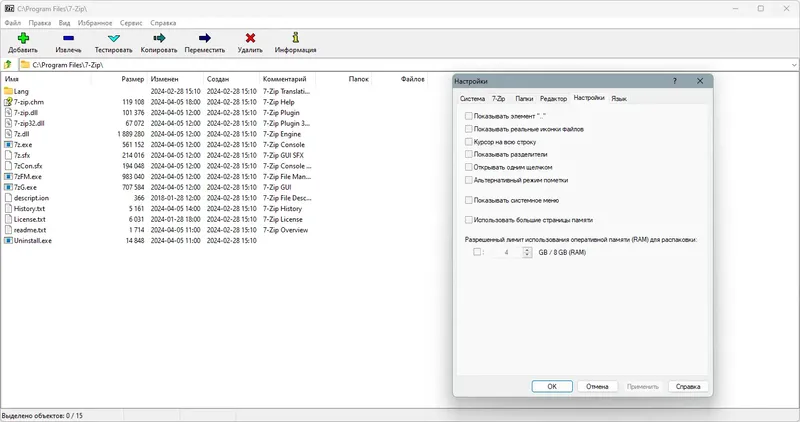Switch to the Язык tab
Viewport: 800px width, 422px height.
tap(619, 98)
